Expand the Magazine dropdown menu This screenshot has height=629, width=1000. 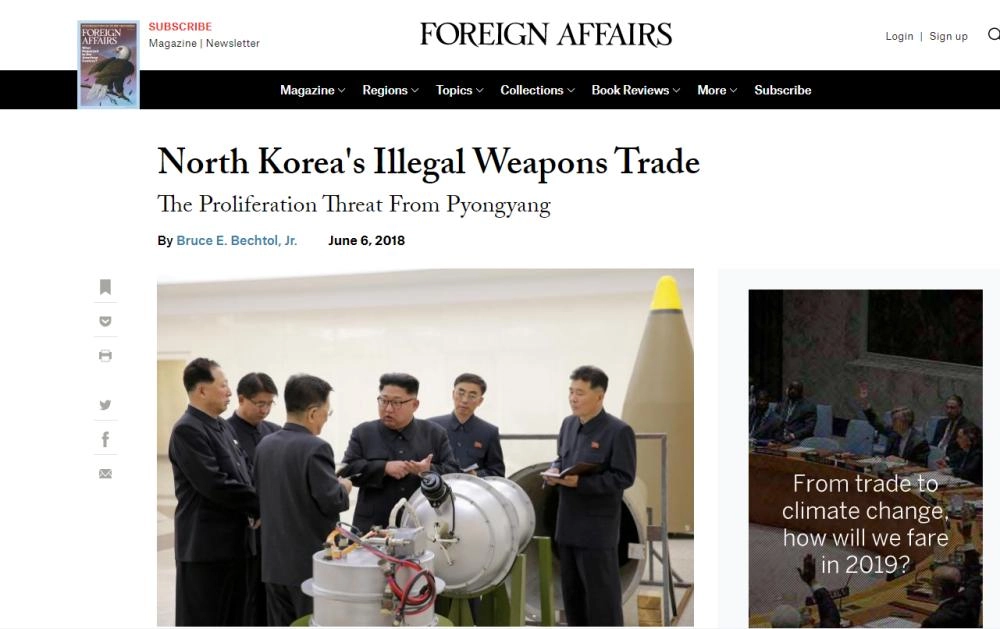point(312,90)
